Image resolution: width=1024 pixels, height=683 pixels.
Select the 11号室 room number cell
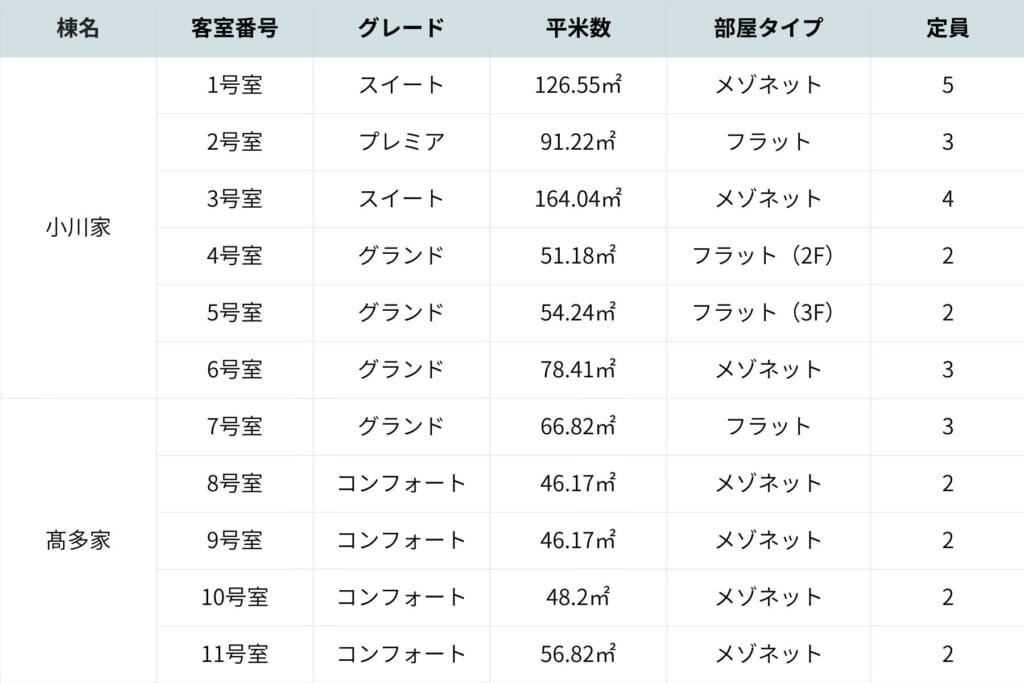234,655
